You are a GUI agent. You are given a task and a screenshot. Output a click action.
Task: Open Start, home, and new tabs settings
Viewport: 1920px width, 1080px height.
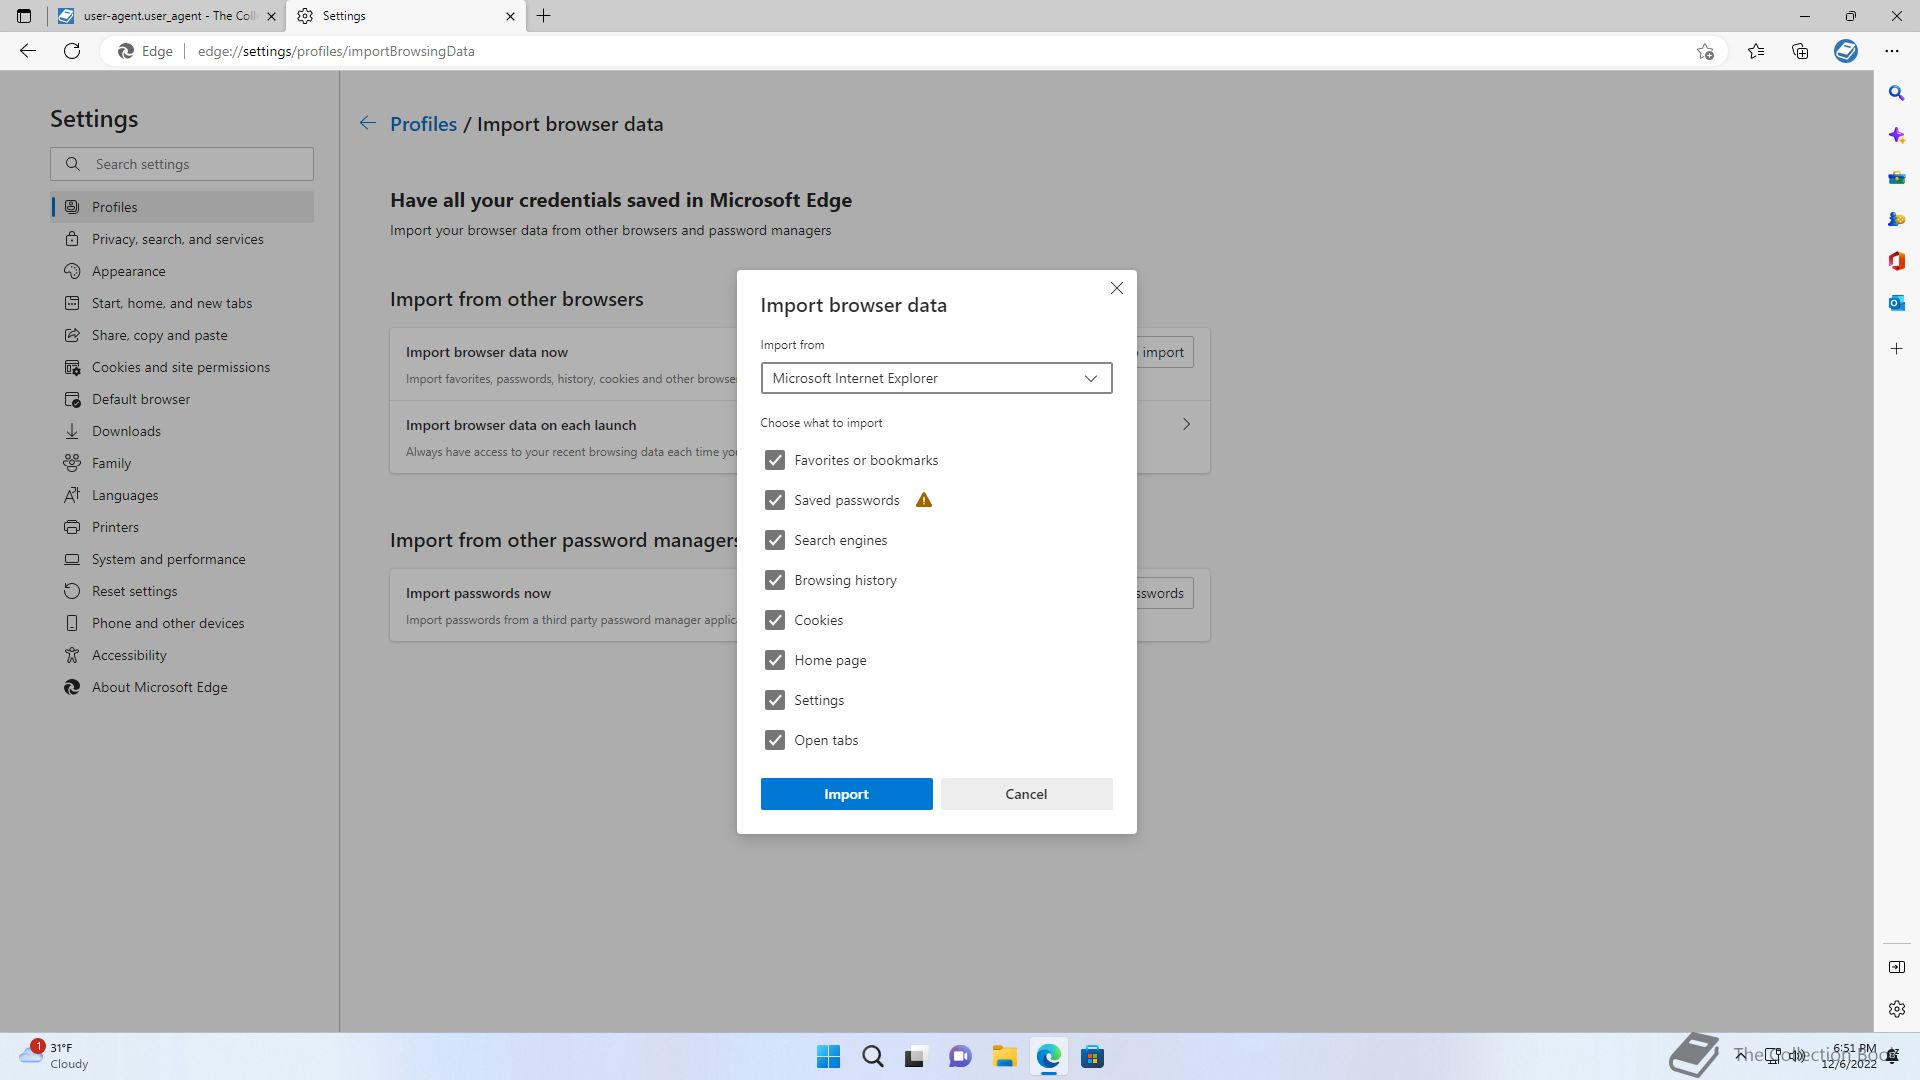pos(182,303)
